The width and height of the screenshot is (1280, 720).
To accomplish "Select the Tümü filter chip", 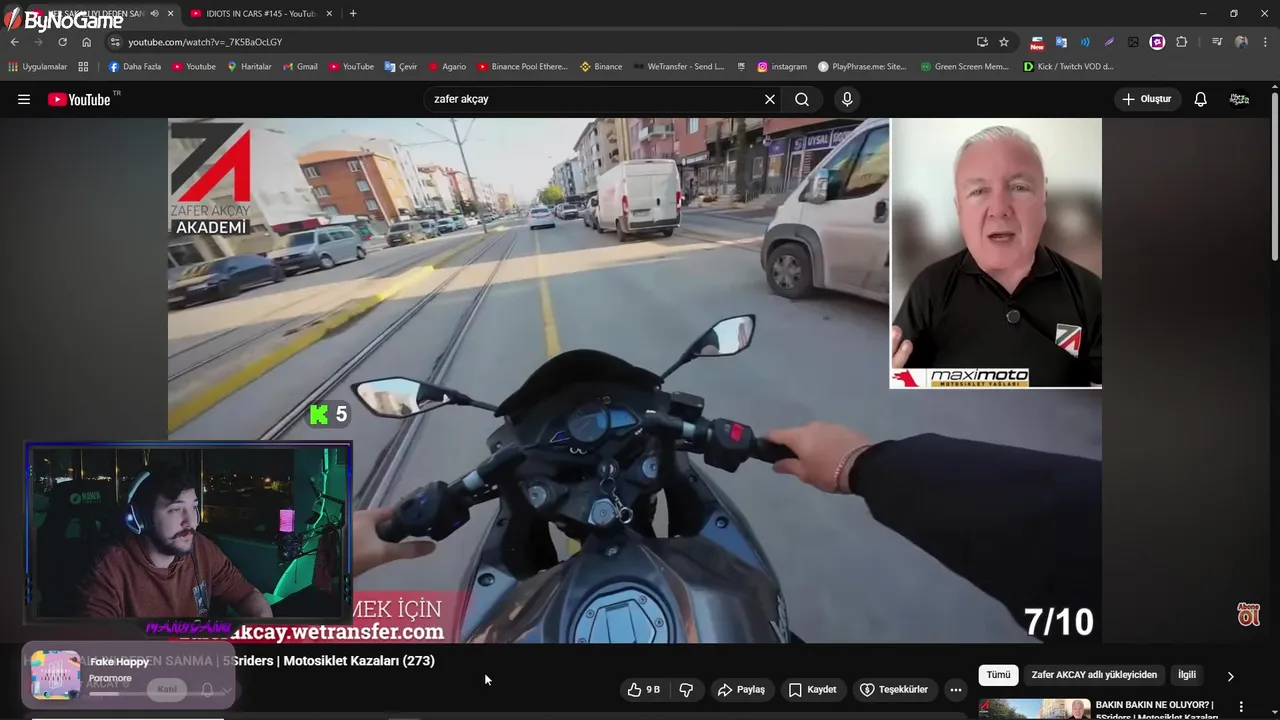I will point(998,675).
